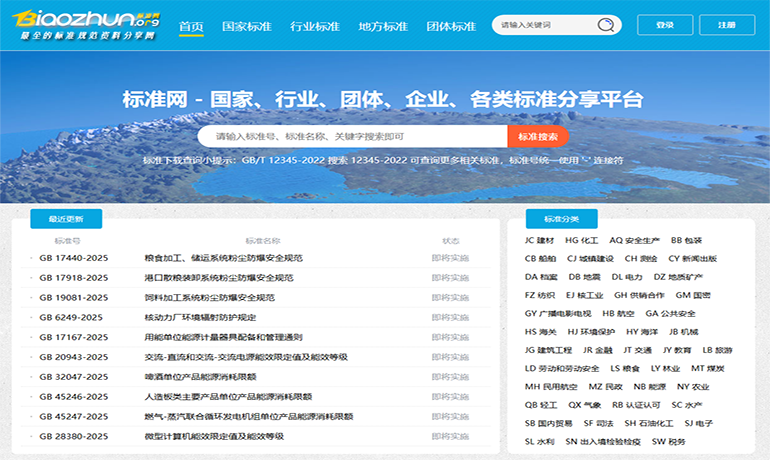The height and width of the screenshot is (460, 770).
Task: Open the 团体标准 navigation tab
Action: coord(451,26)
